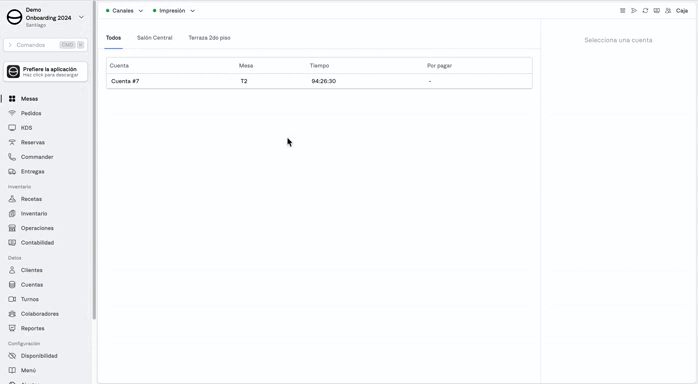Click the users icon next to Caja
This screenshot has width=698, height=384.
(668, 11)
